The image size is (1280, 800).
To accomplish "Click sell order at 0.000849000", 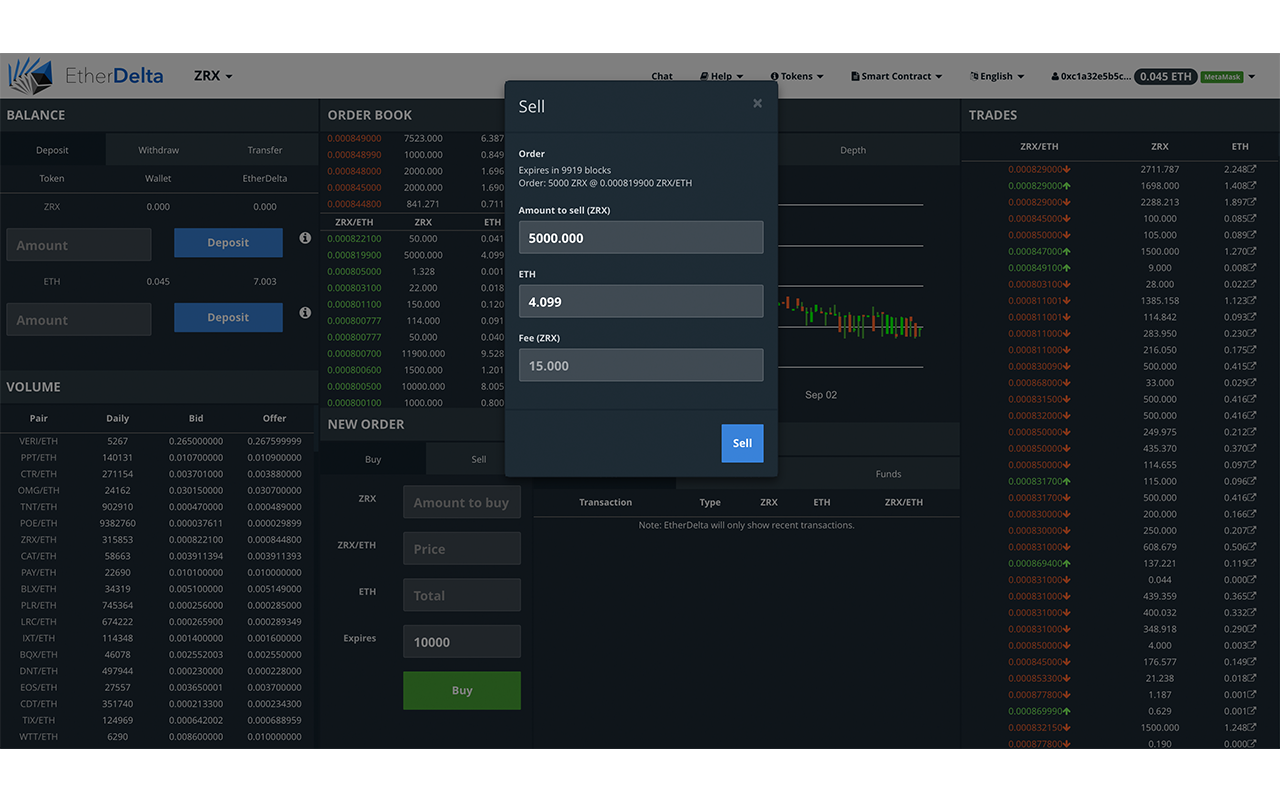I will (354, 138).
